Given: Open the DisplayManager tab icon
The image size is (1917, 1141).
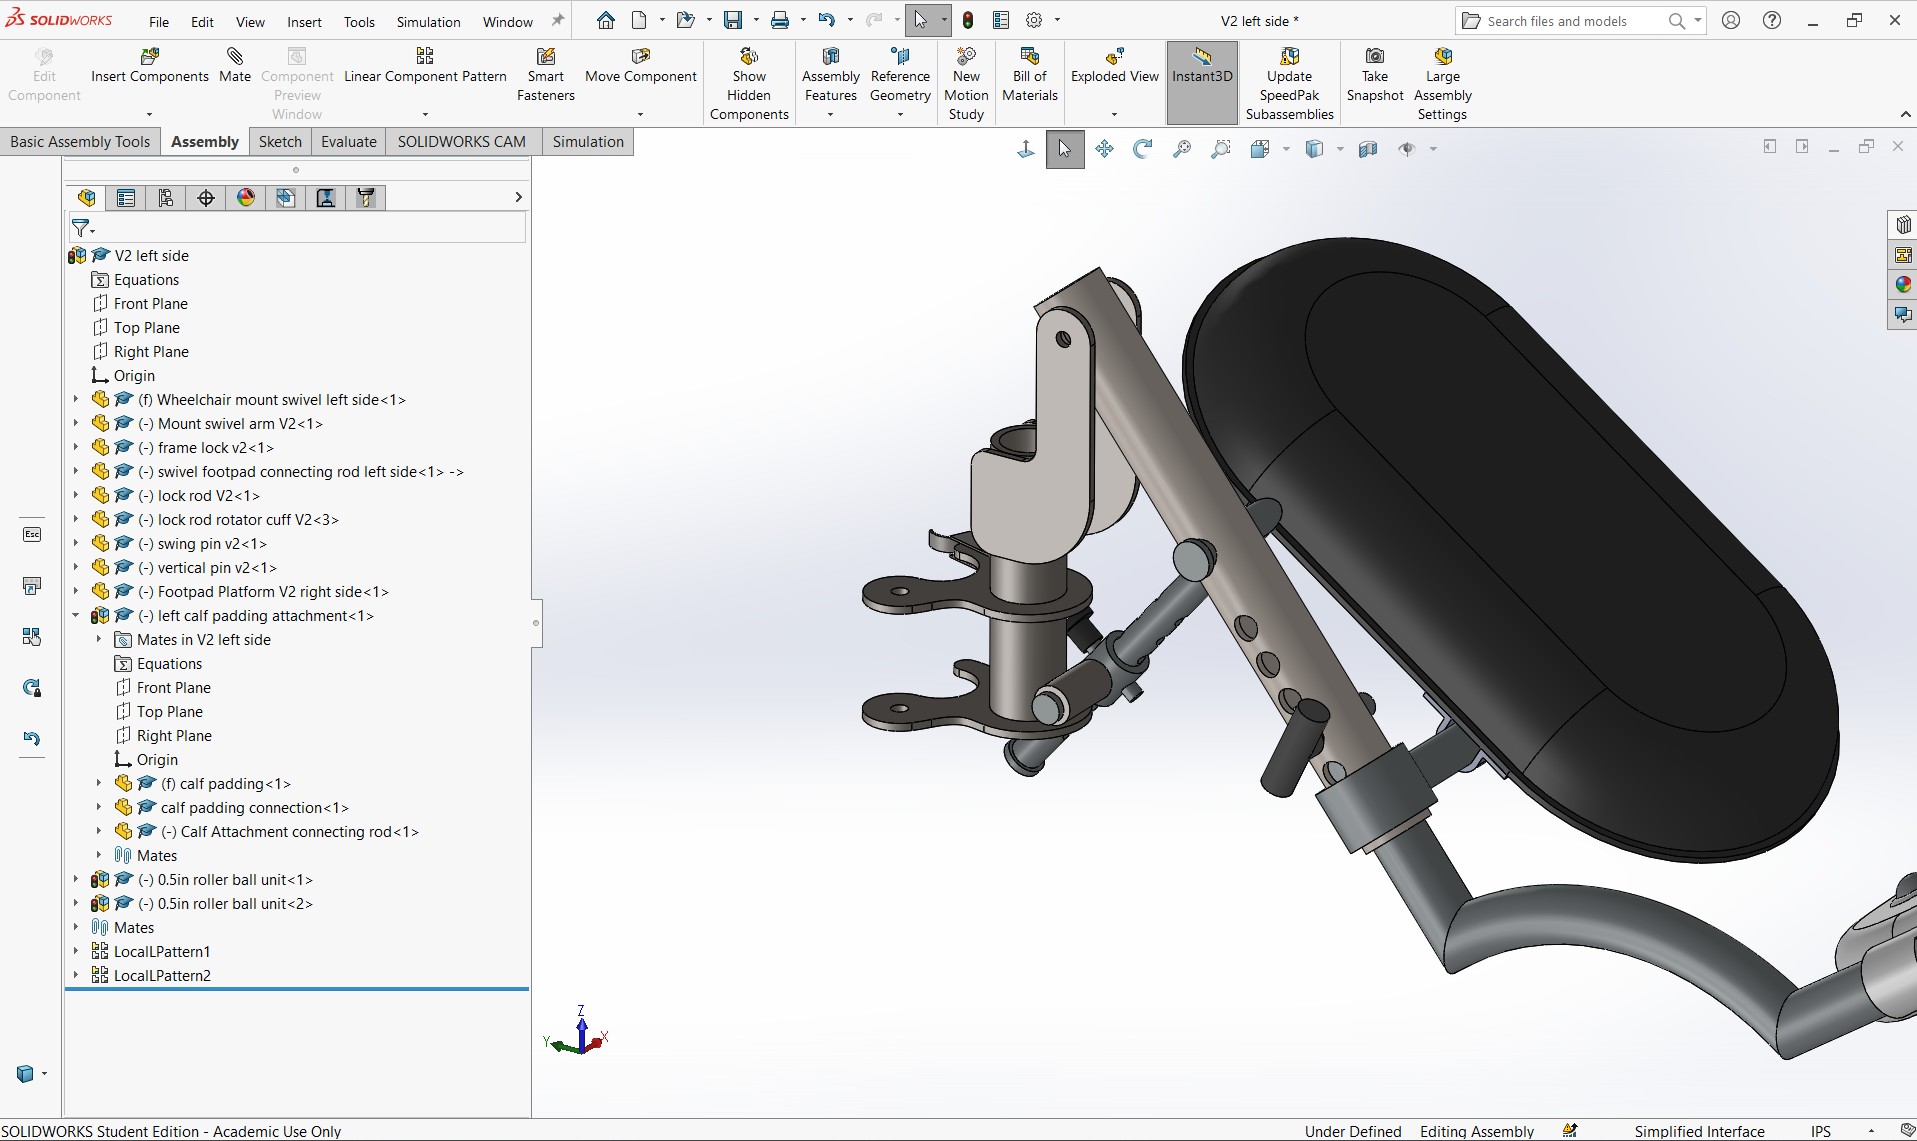Looking at the screenshot, I should (246, 198).
